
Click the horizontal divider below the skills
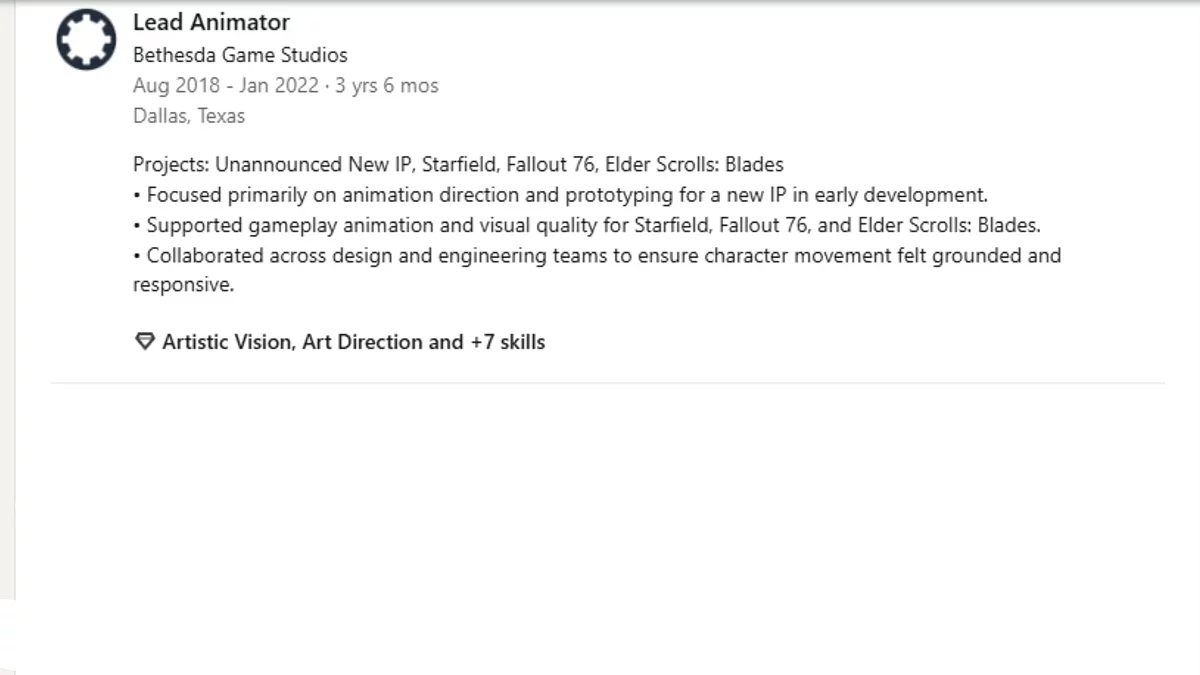pyautogui.click(x=608, y=382)
